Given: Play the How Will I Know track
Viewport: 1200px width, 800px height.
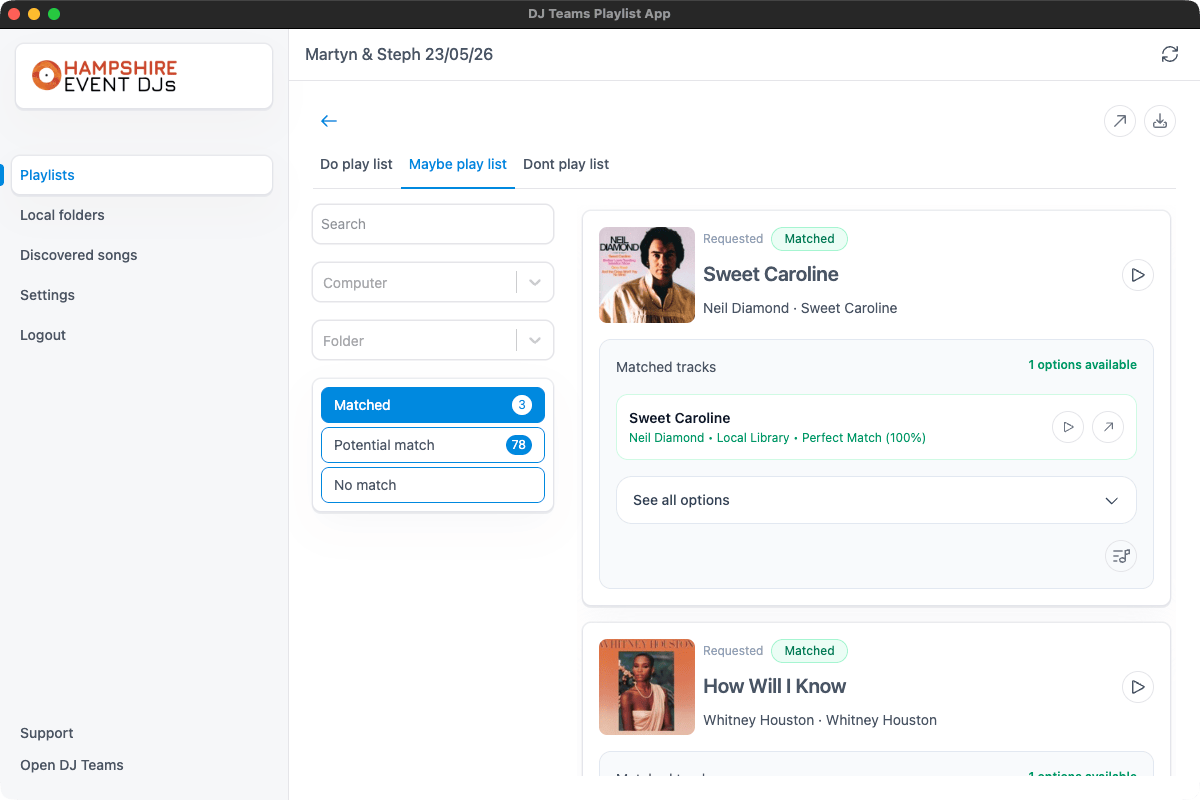Looking at the screenshot, I should click(1137, 687).
